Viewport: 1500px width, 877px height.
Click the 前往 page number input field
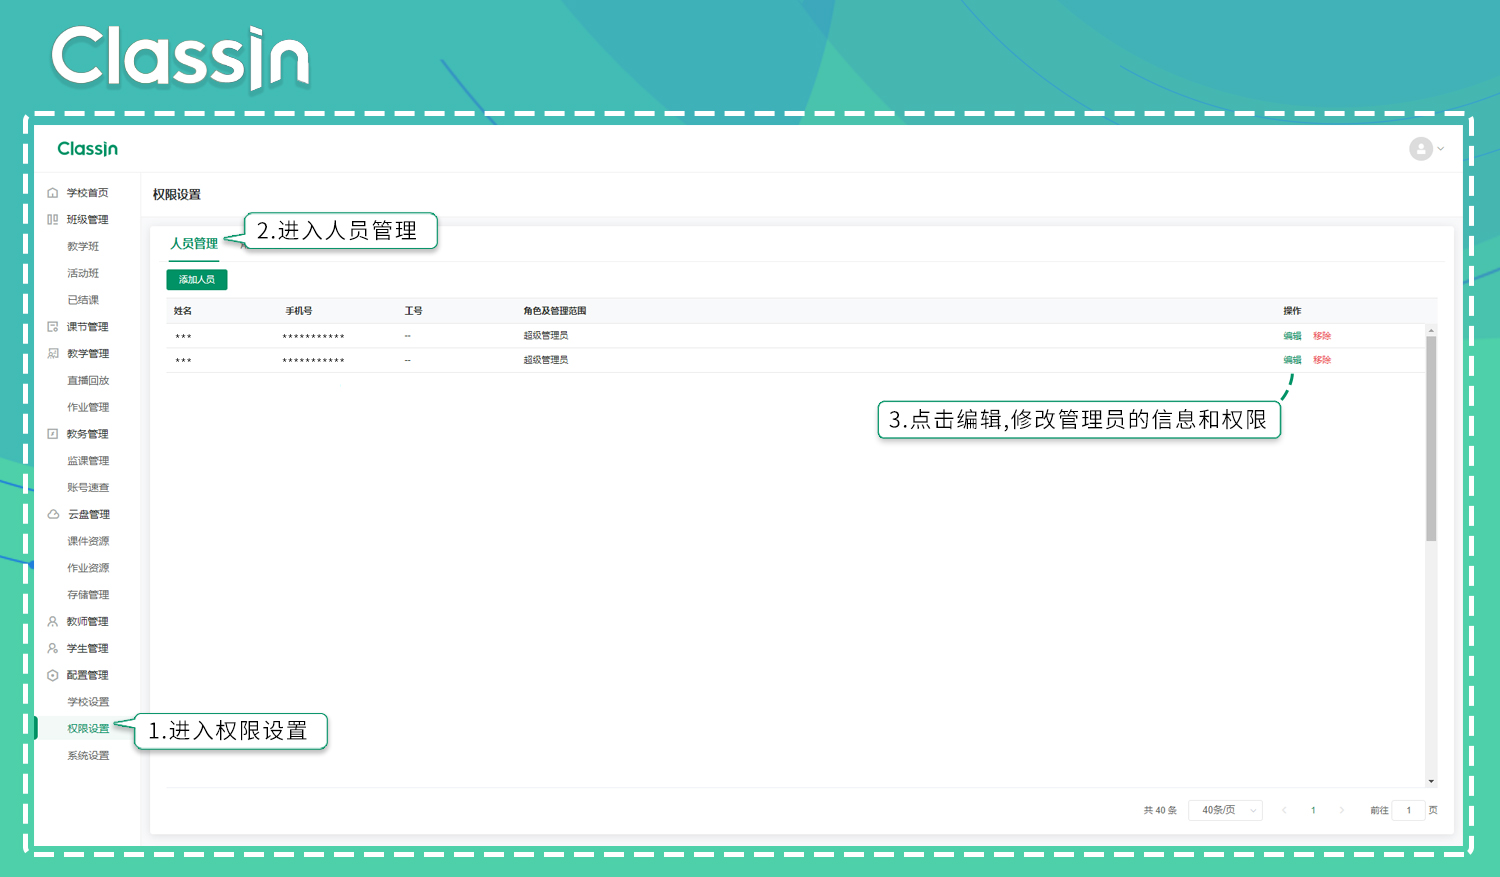[x=1408, y=810]
